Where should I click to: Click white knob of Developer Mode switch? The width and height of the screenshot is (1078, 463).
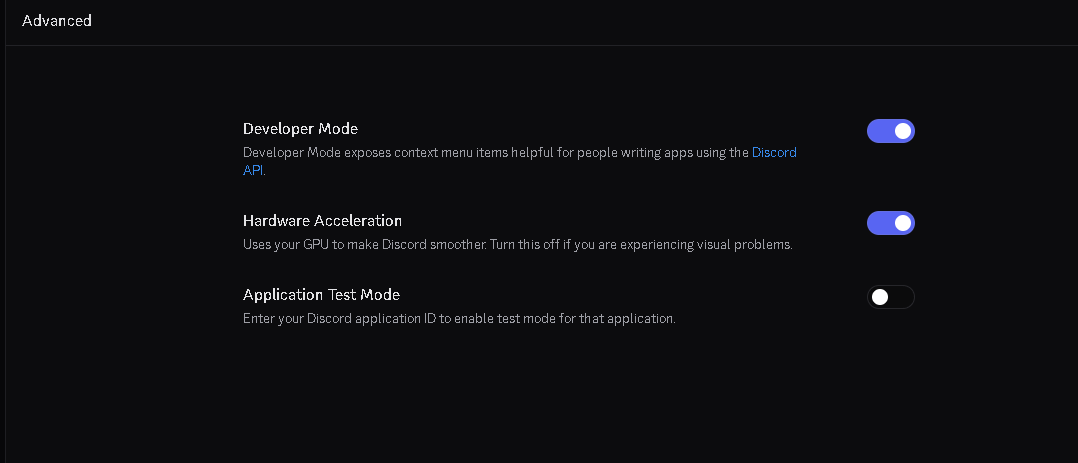pyautogui.click(x=903, y=131)
